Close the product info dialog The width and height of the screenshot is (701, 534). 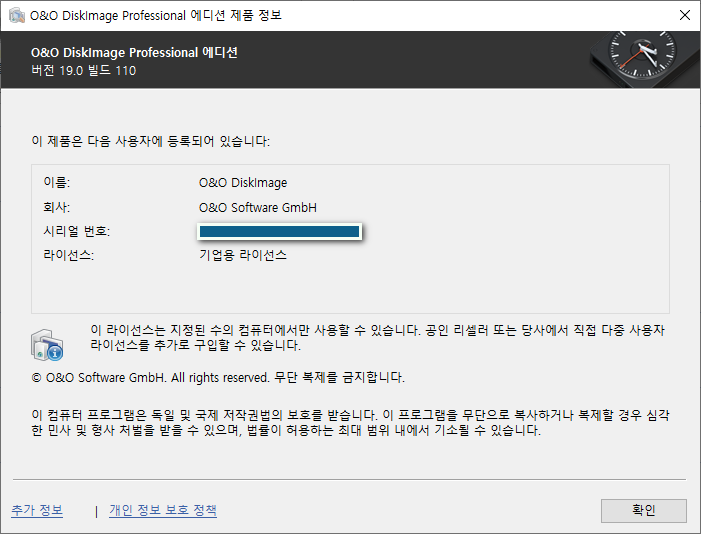(684, 15)
